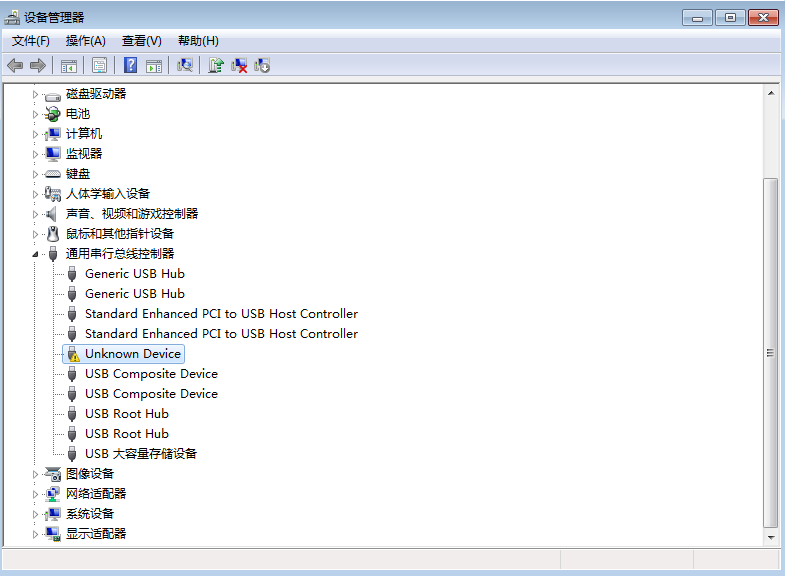This screenshot has height=576, width=785.
Task: Click the vertical scrollbar thumb
Action: click(771, 353)
